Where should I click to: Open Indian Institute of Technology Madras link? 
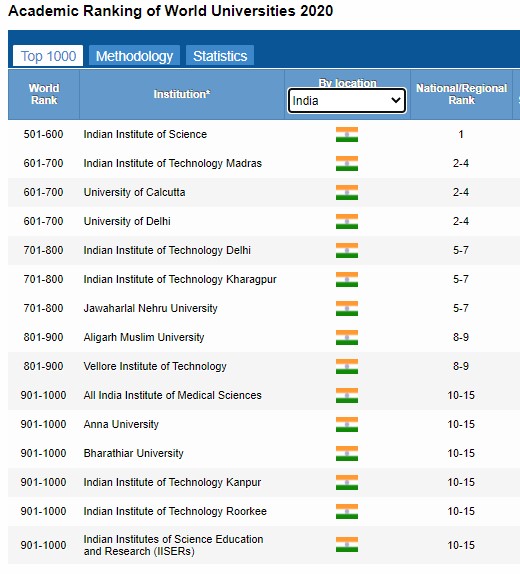[172, 163]
